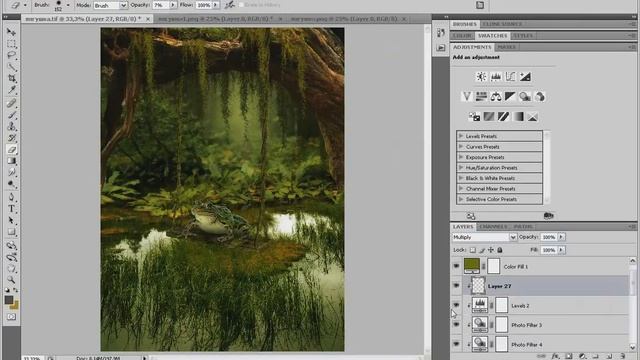Add a Color Balance adjustment

[496, 97]
